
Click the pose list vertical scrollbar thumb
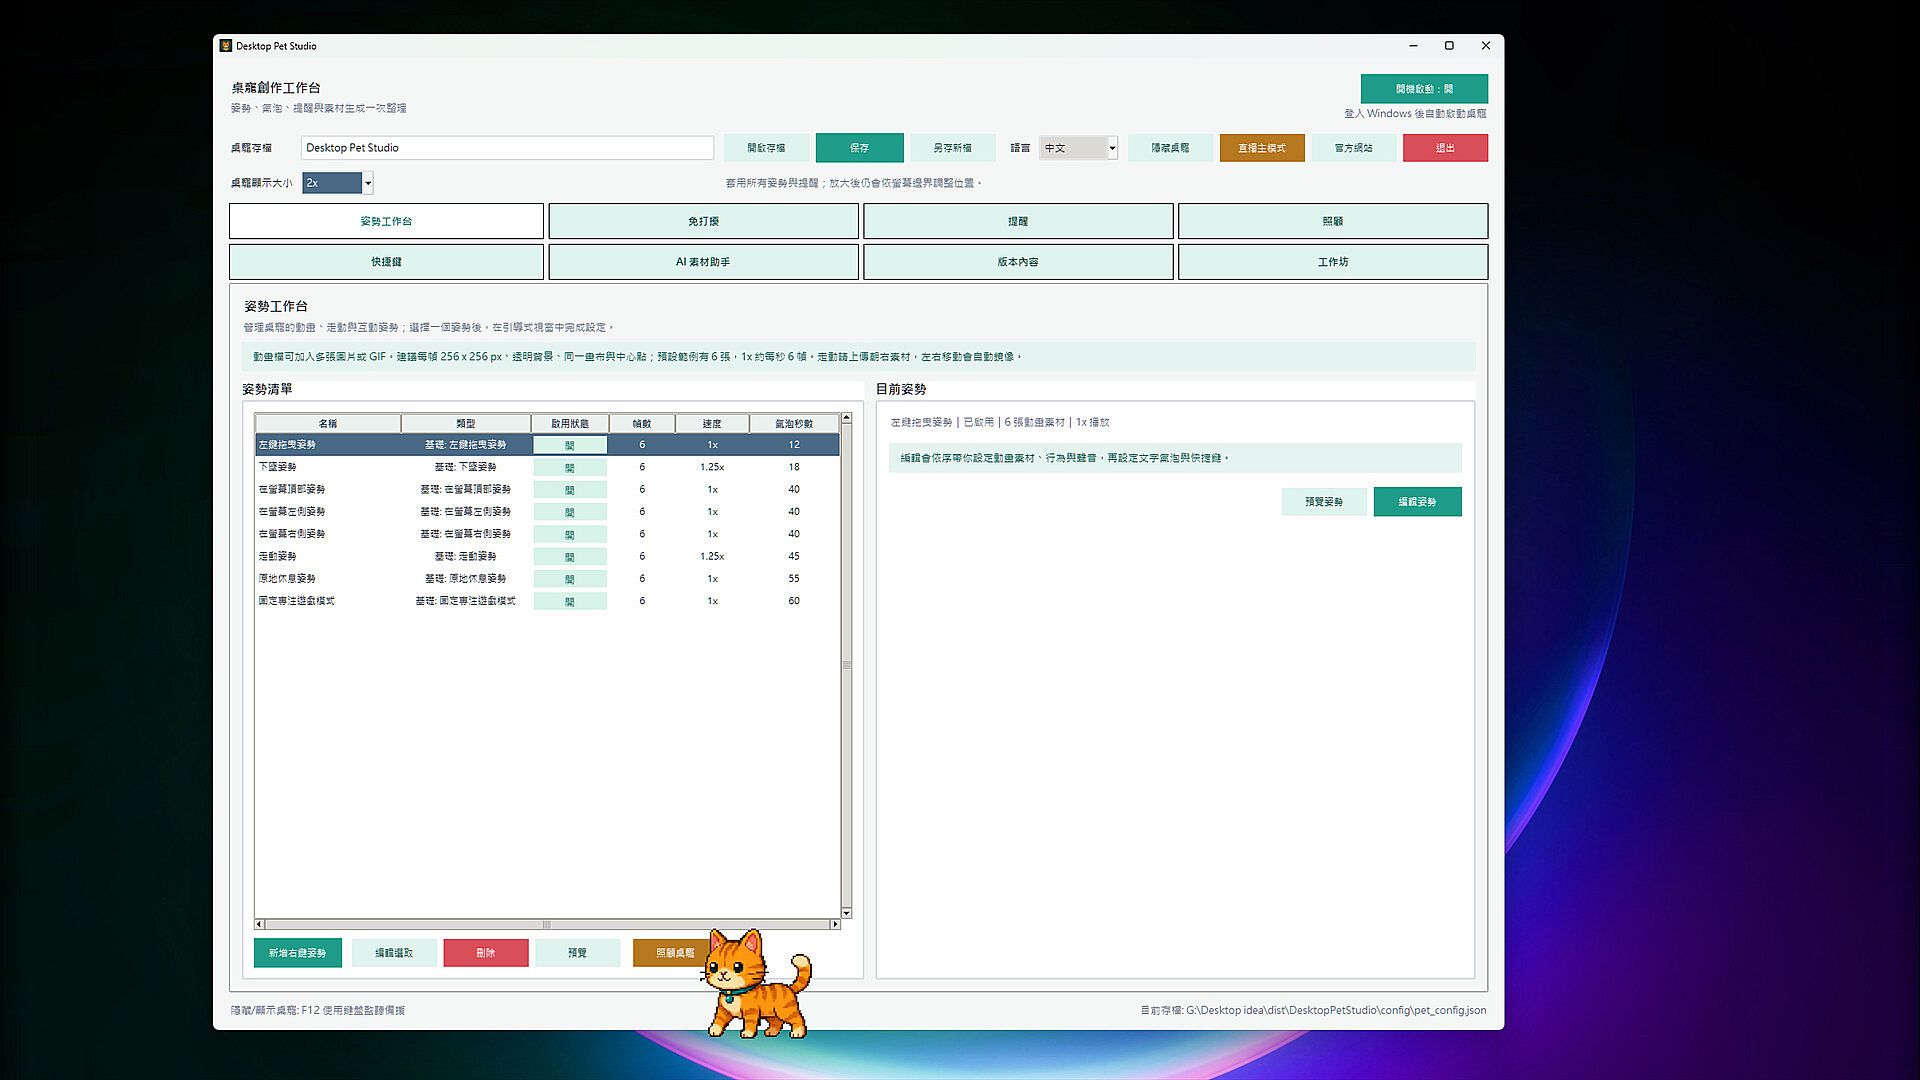[846, 665]
